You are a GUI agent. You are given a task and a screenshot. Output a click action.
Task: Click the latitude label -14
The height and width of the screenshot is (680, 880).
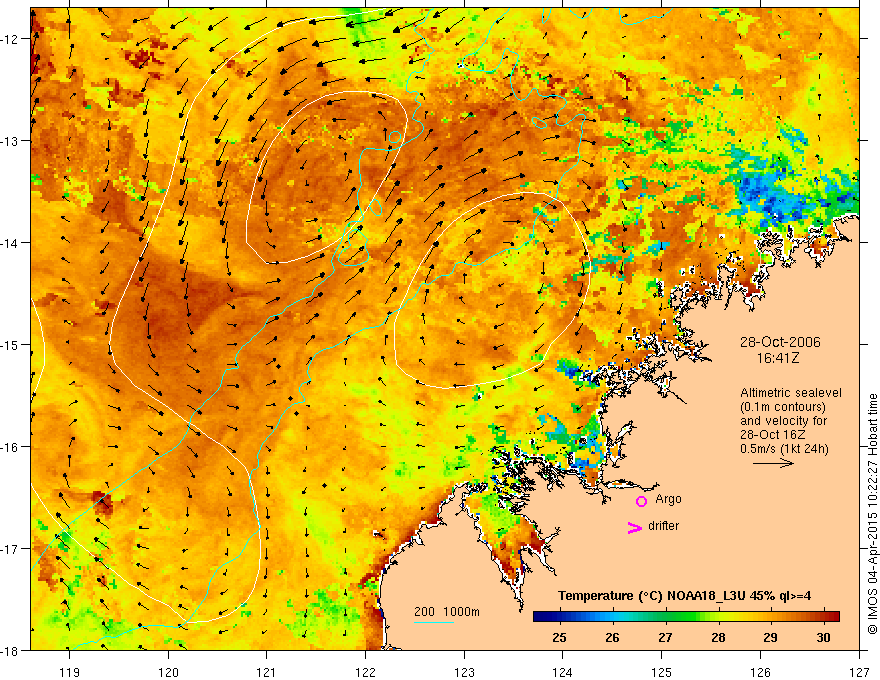(x=10, y=243)
